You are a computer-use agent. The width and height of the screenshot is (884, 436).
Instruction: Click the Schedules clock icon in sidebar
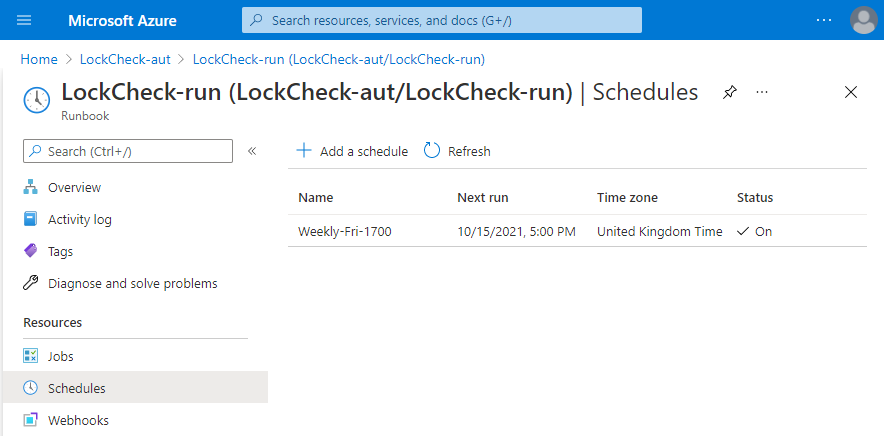30,387
